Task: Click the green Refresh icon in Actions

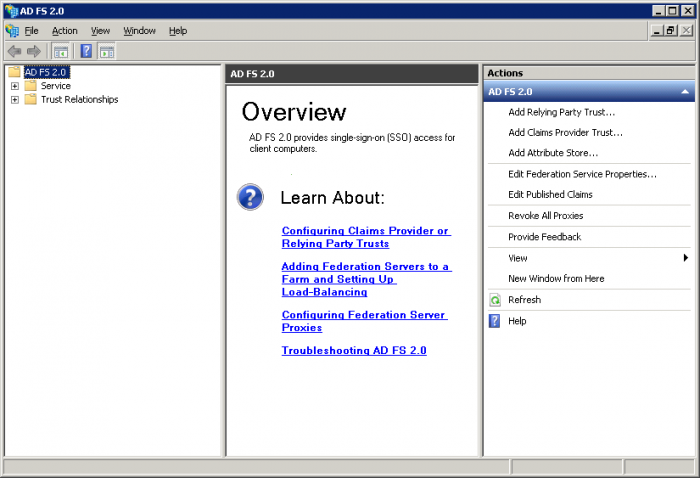Action: [x=494, y=300]
